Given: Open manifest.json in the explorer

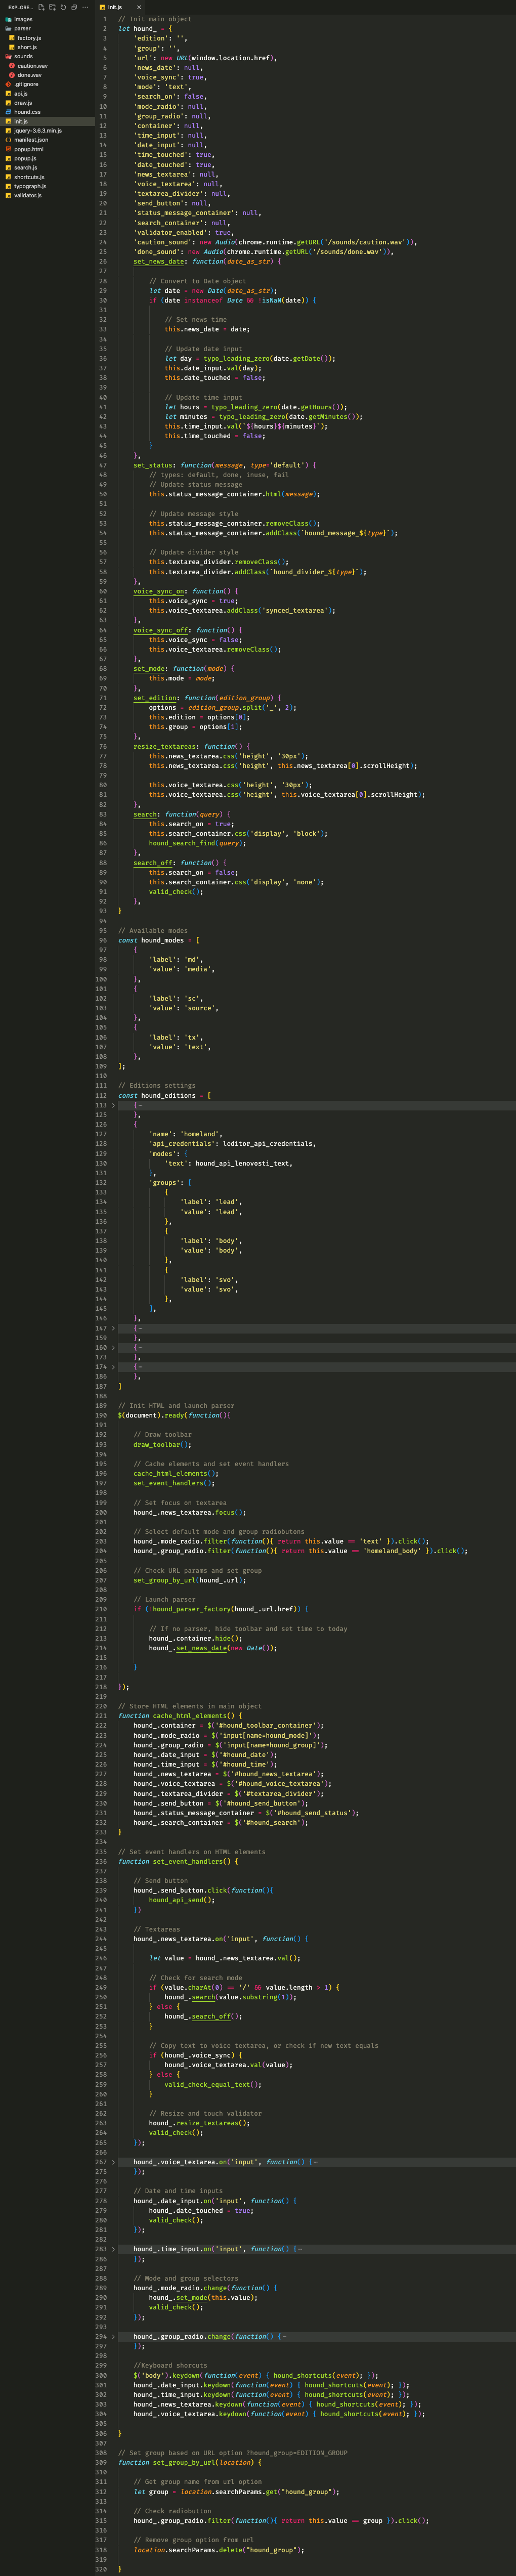Looking at the screenshot, I should click(47, 140).
